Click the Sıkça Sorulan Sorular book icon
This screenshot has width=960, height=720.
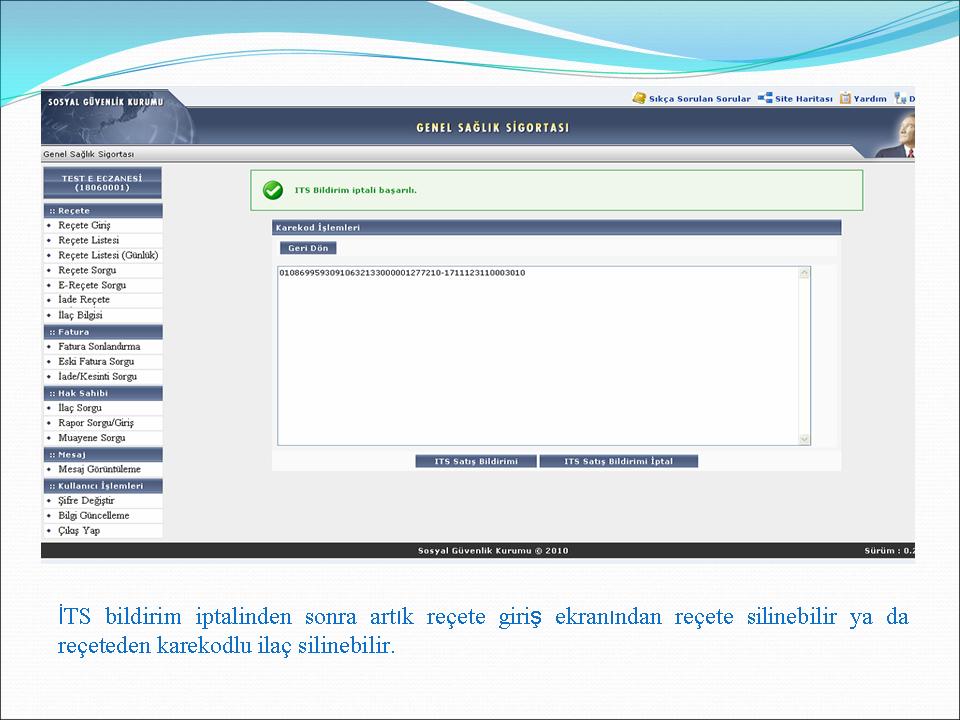639,98
